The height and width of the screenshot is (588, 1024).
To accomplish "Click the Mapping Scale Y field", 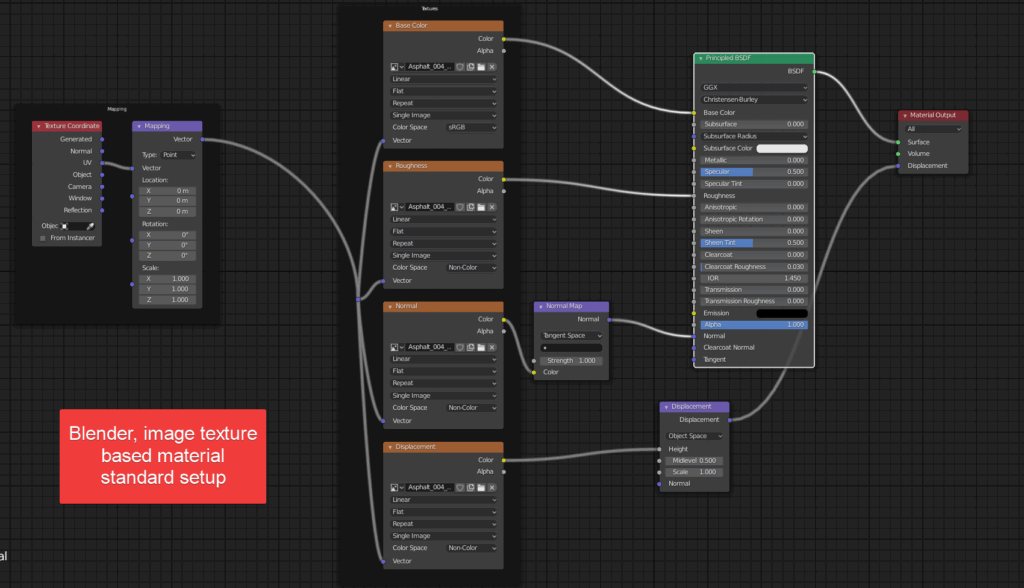I will pyautogui.click(x=167, y=289).
